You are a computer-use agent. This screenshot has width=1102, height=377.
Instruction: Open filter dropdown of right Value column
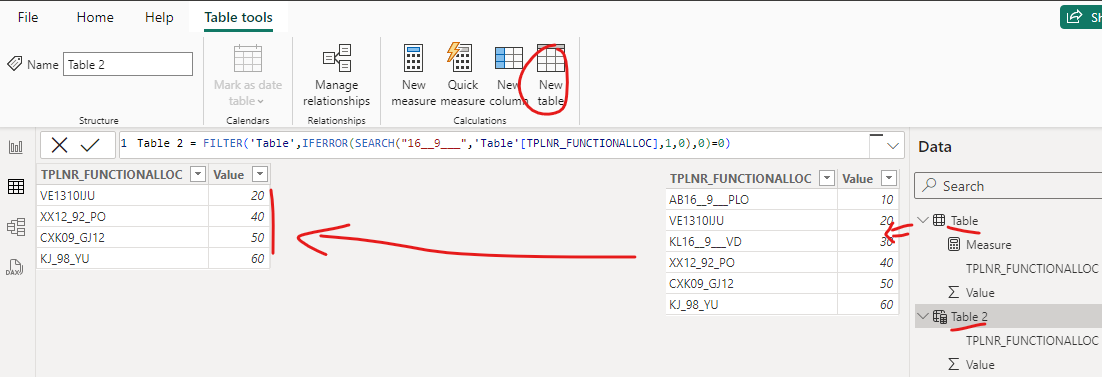point(889,178)
